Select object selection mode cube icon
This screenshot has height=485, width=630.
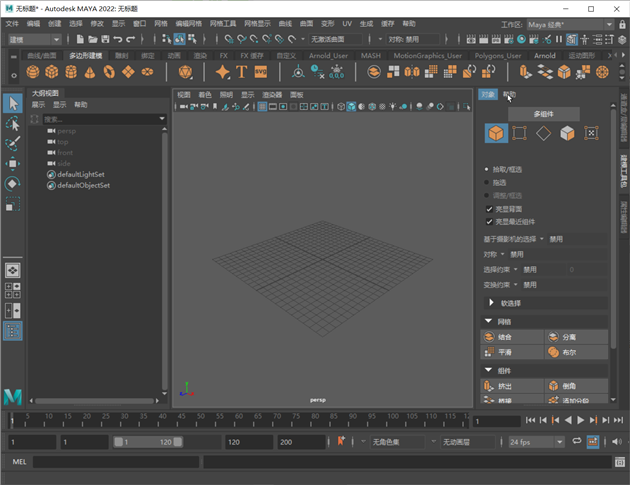pyautogui.click(x=495, y=133)
